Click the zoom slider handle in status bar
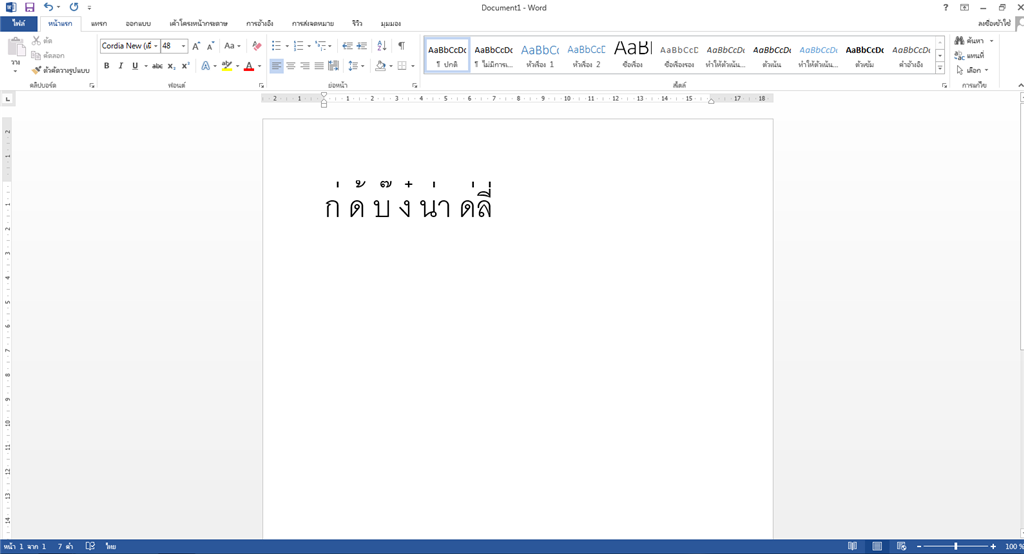The image size is (1024, 554). pyautogui.click(x=955, y=546)
